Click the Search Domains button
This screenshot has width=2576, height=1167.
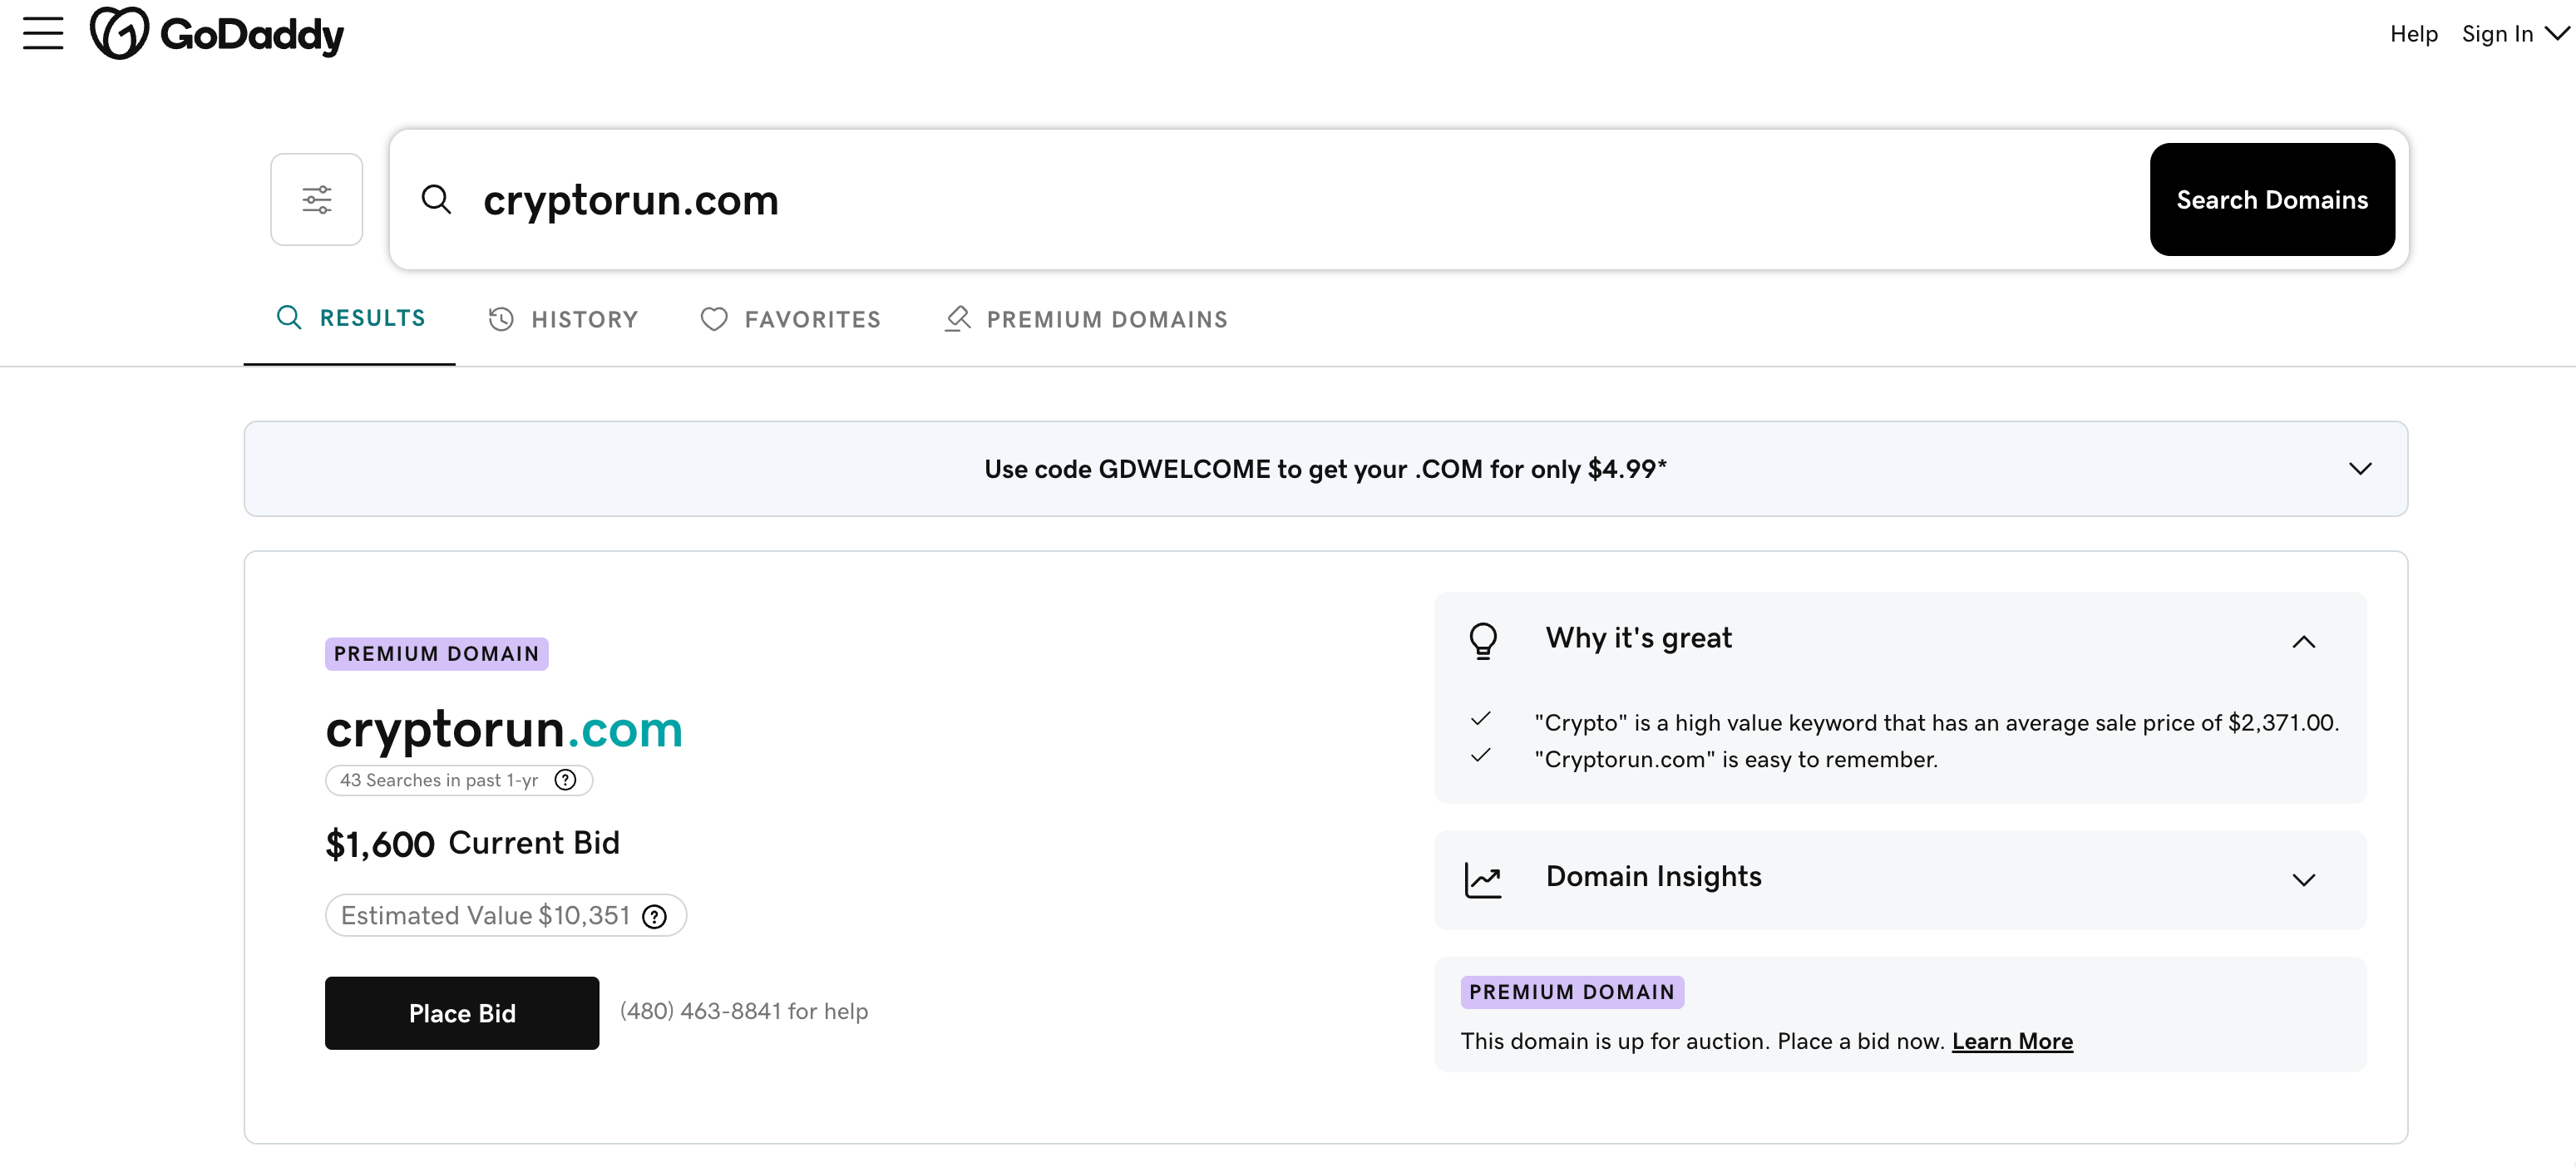[x=2272, y=200]
